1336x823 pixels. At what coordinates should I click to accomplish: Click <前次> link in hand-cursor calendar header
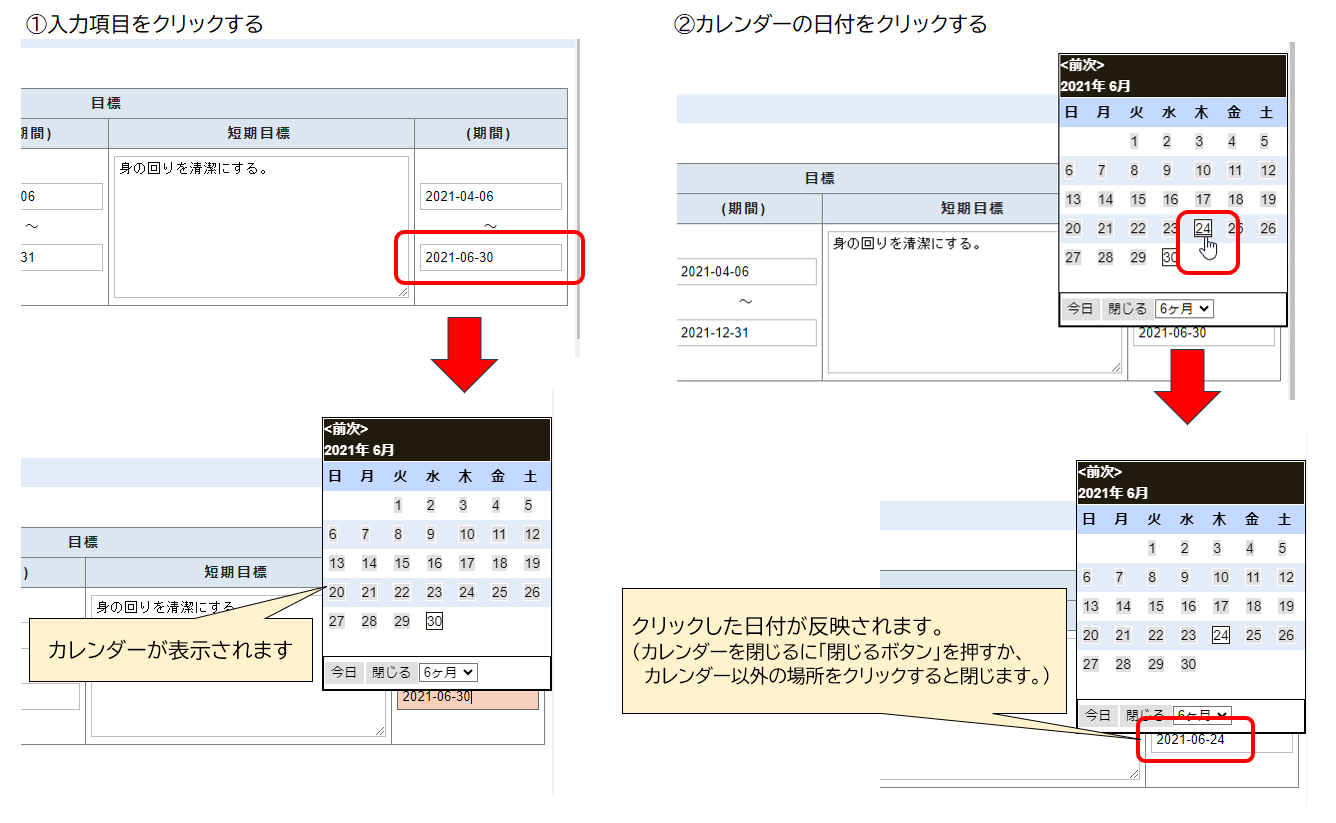pos(1082,65)
